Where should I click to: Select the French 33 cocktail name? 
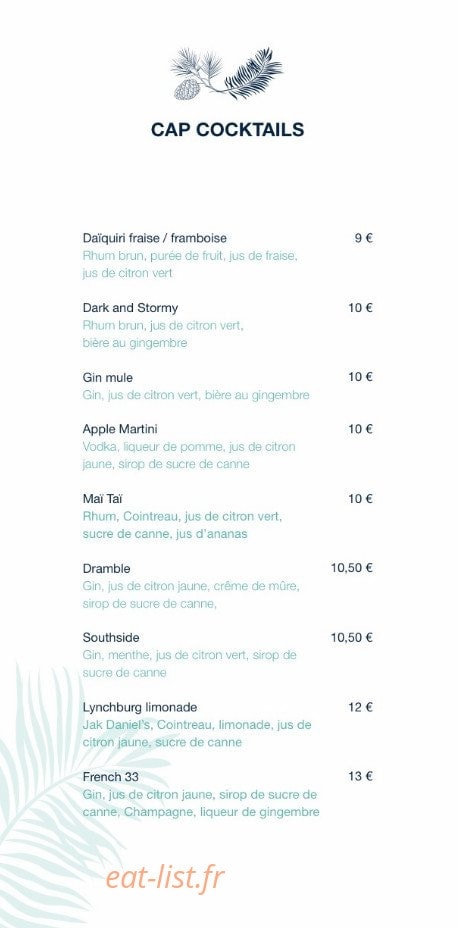pos(111,776)
